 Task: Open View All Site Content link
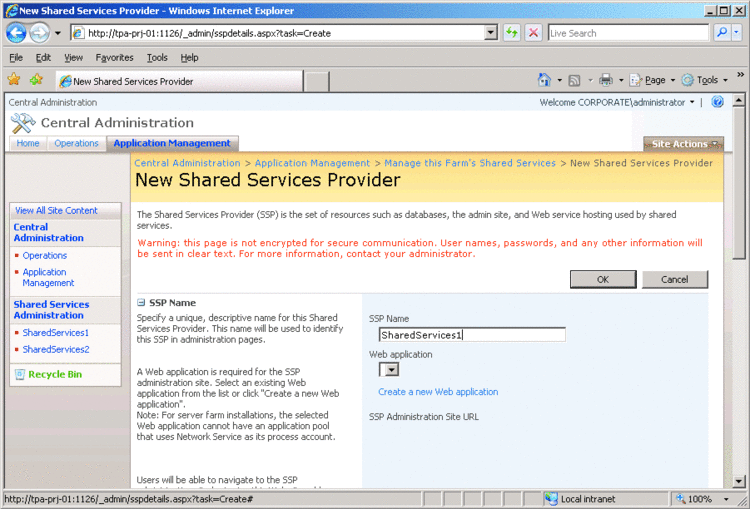click(x=56, y=210)
